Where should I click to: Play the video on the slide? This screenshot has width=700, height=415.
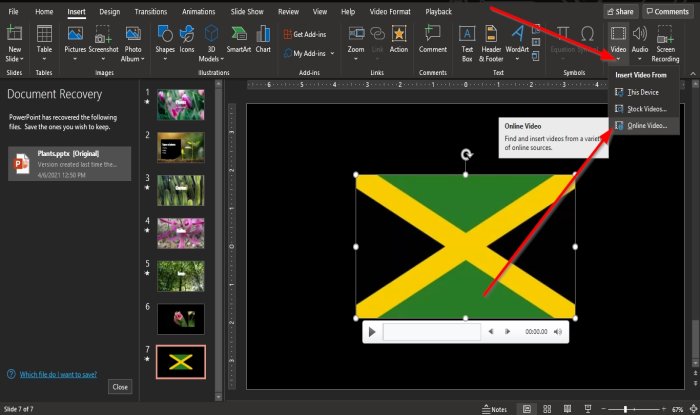[372, 331]
